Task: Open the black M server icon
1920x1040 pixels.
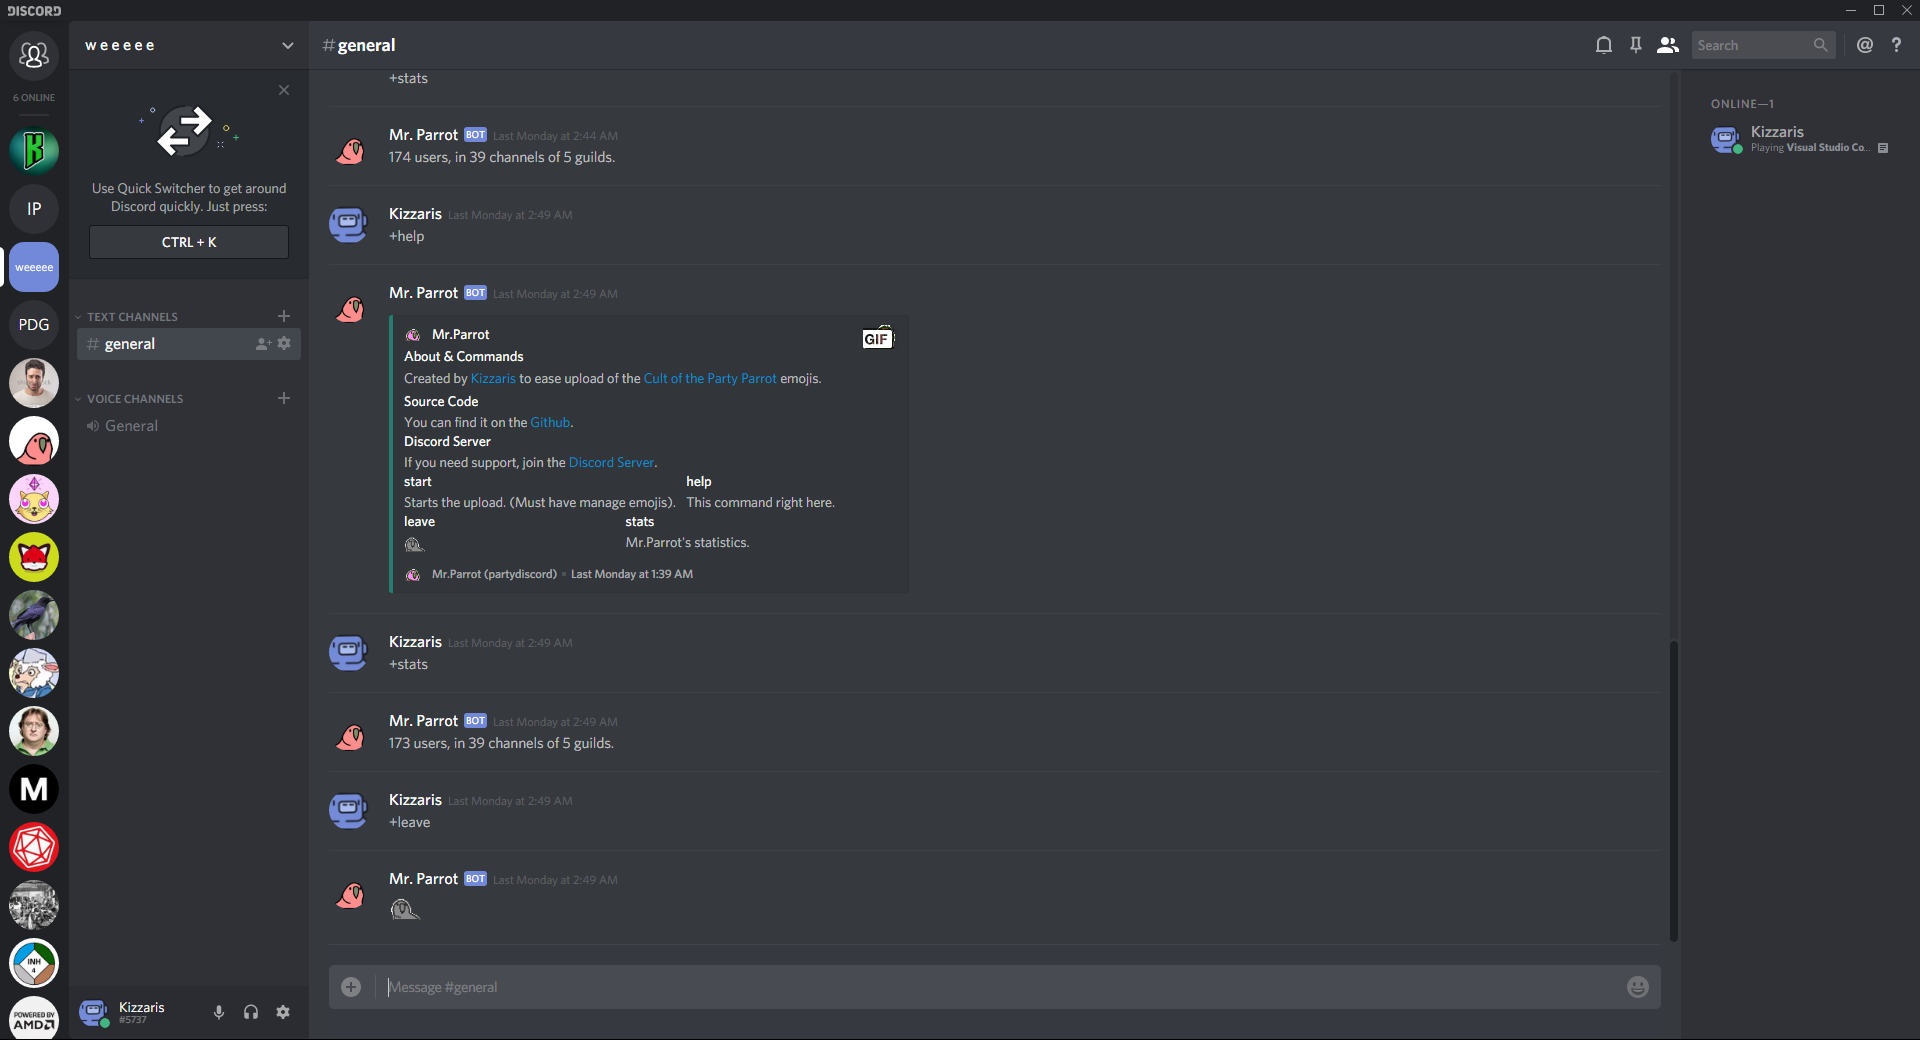Action: click(34, 789)
